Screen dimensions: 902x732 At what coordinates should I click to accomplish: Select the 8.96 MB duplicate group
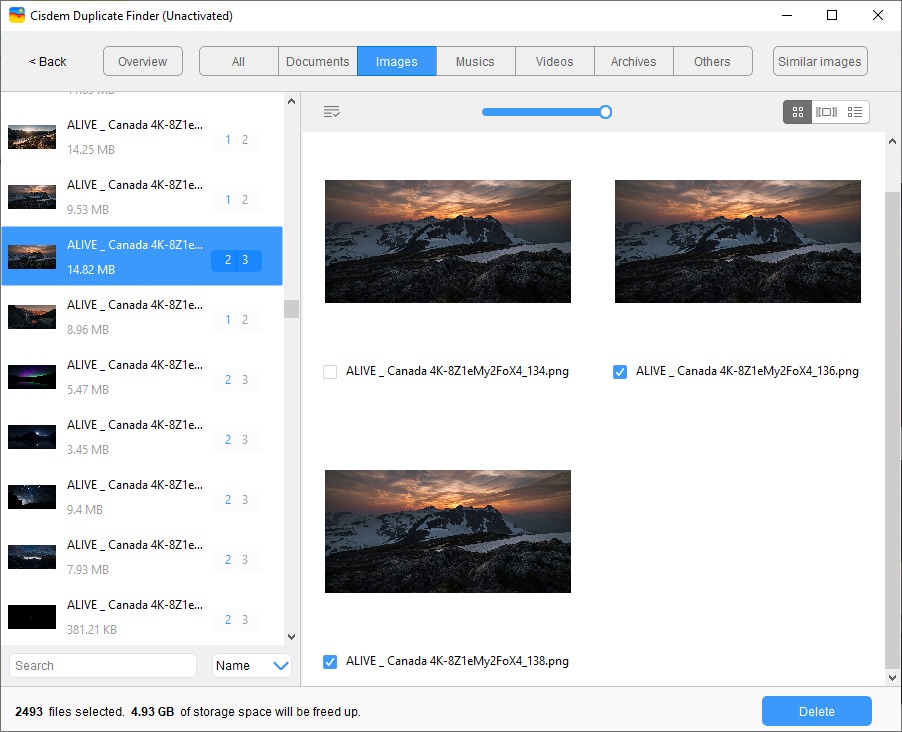(142, 316)
